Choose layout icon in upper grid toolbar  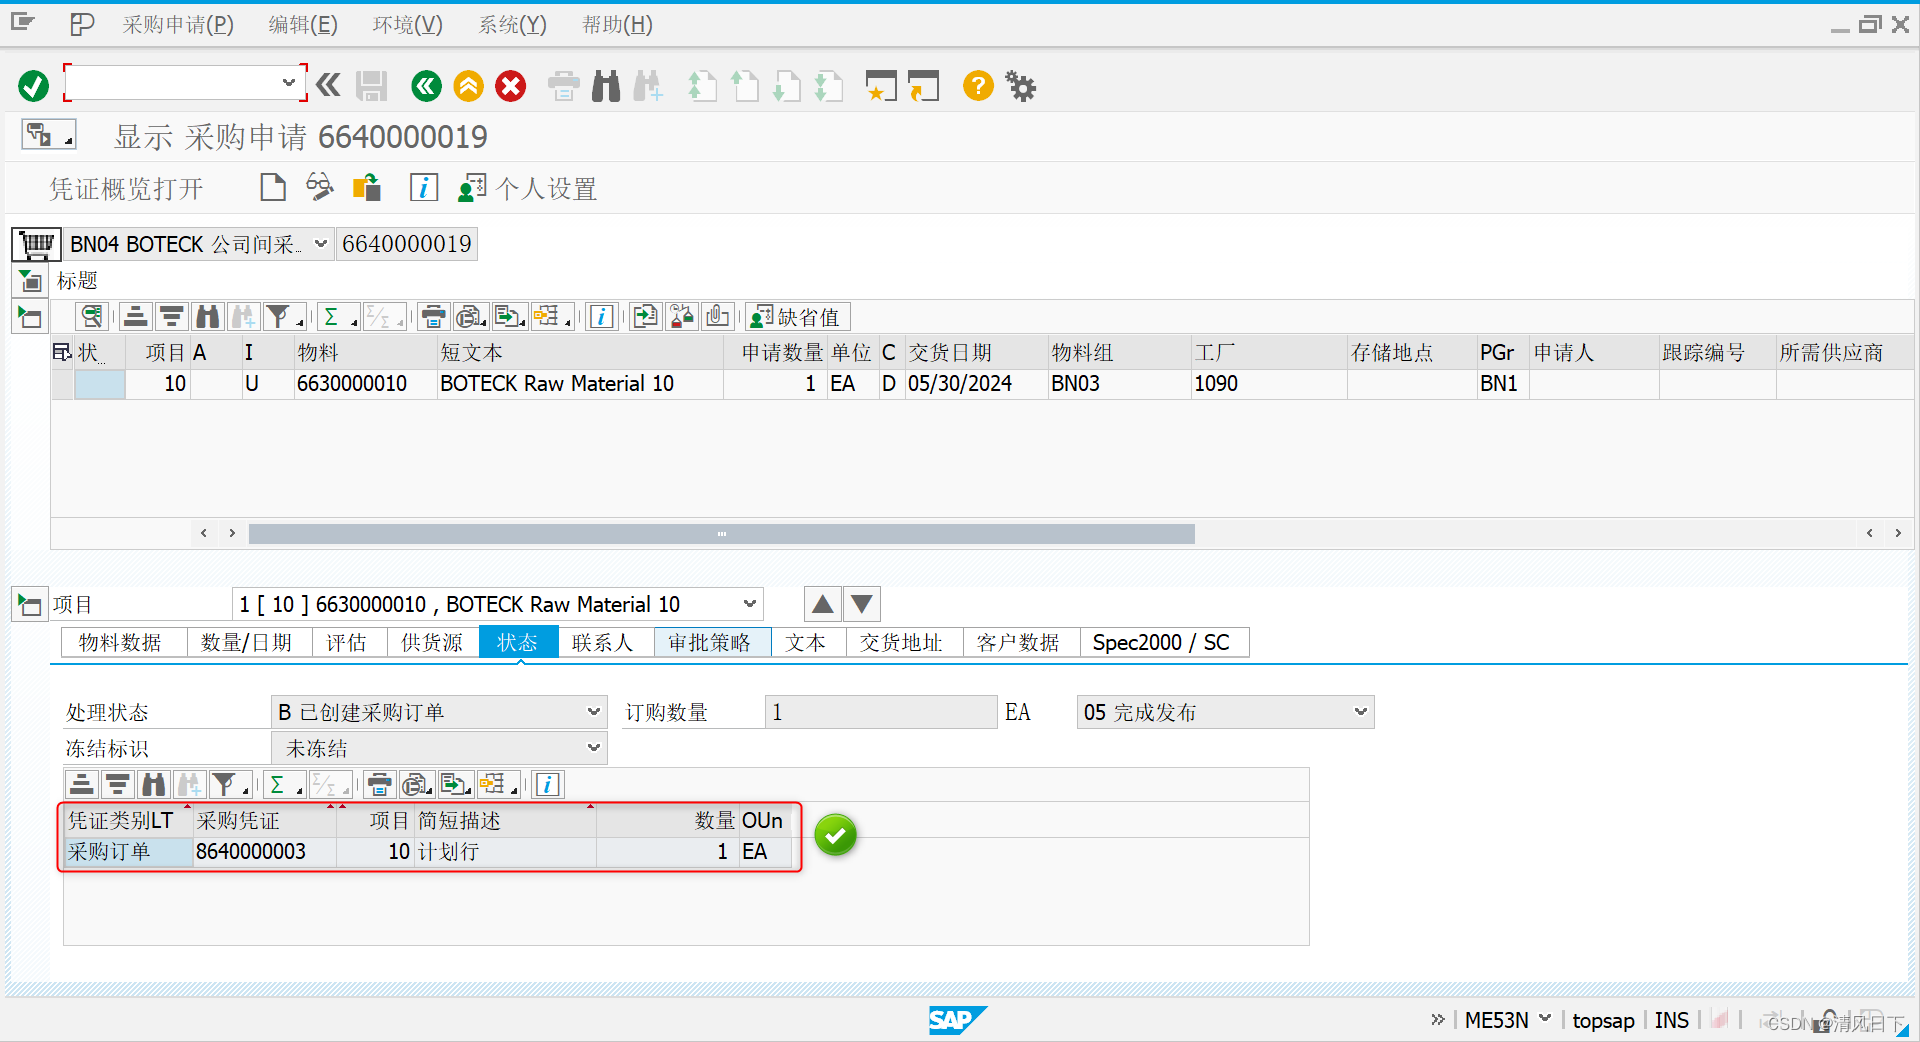click(550, 317)
